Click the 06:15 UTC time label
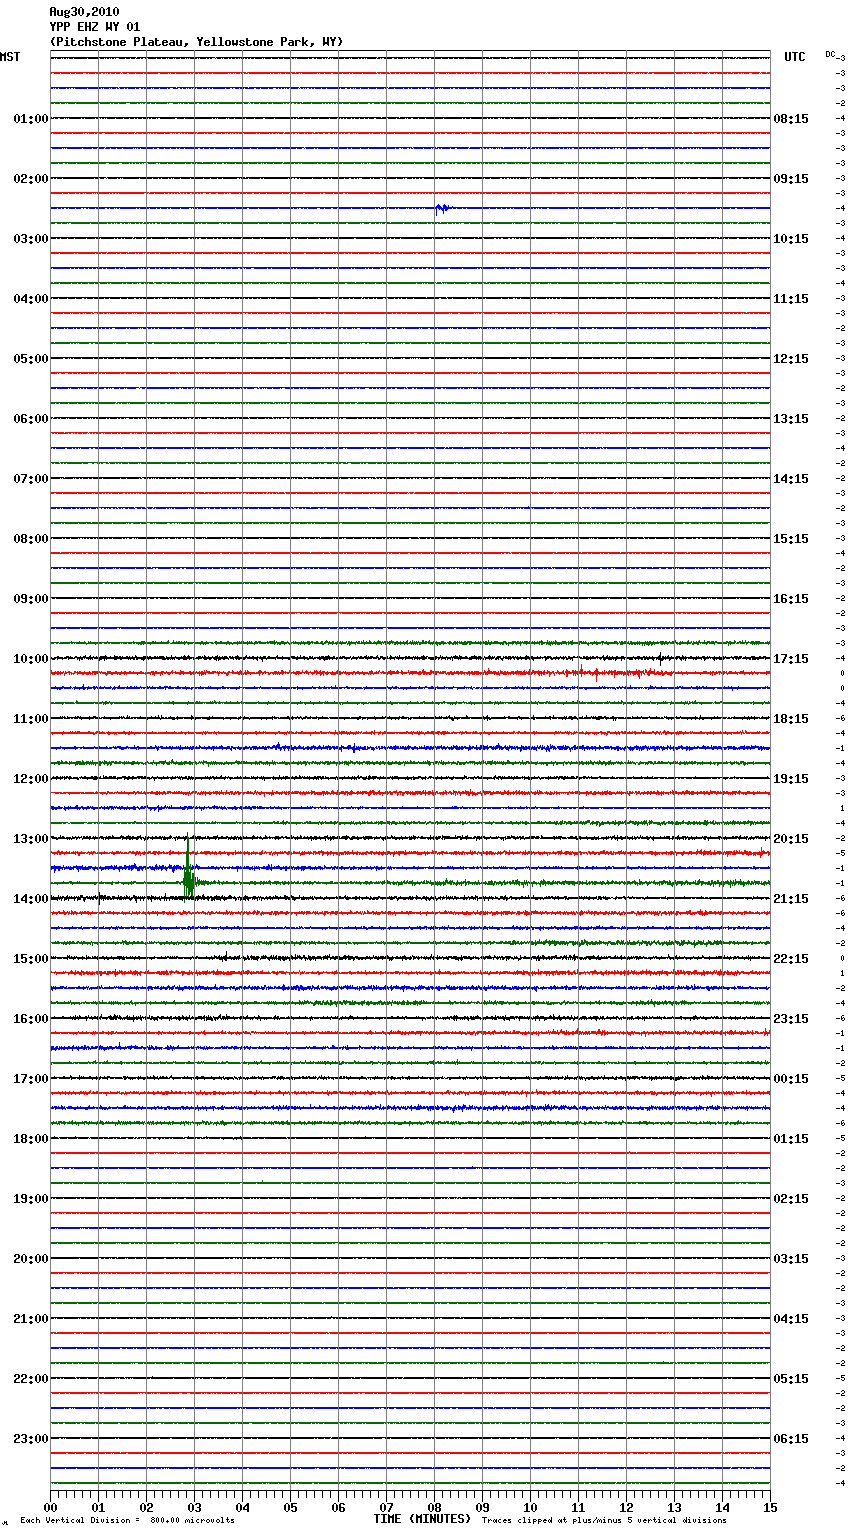Image resolution: width=850 pixels, height=1534 pixels. (791, 1439)
